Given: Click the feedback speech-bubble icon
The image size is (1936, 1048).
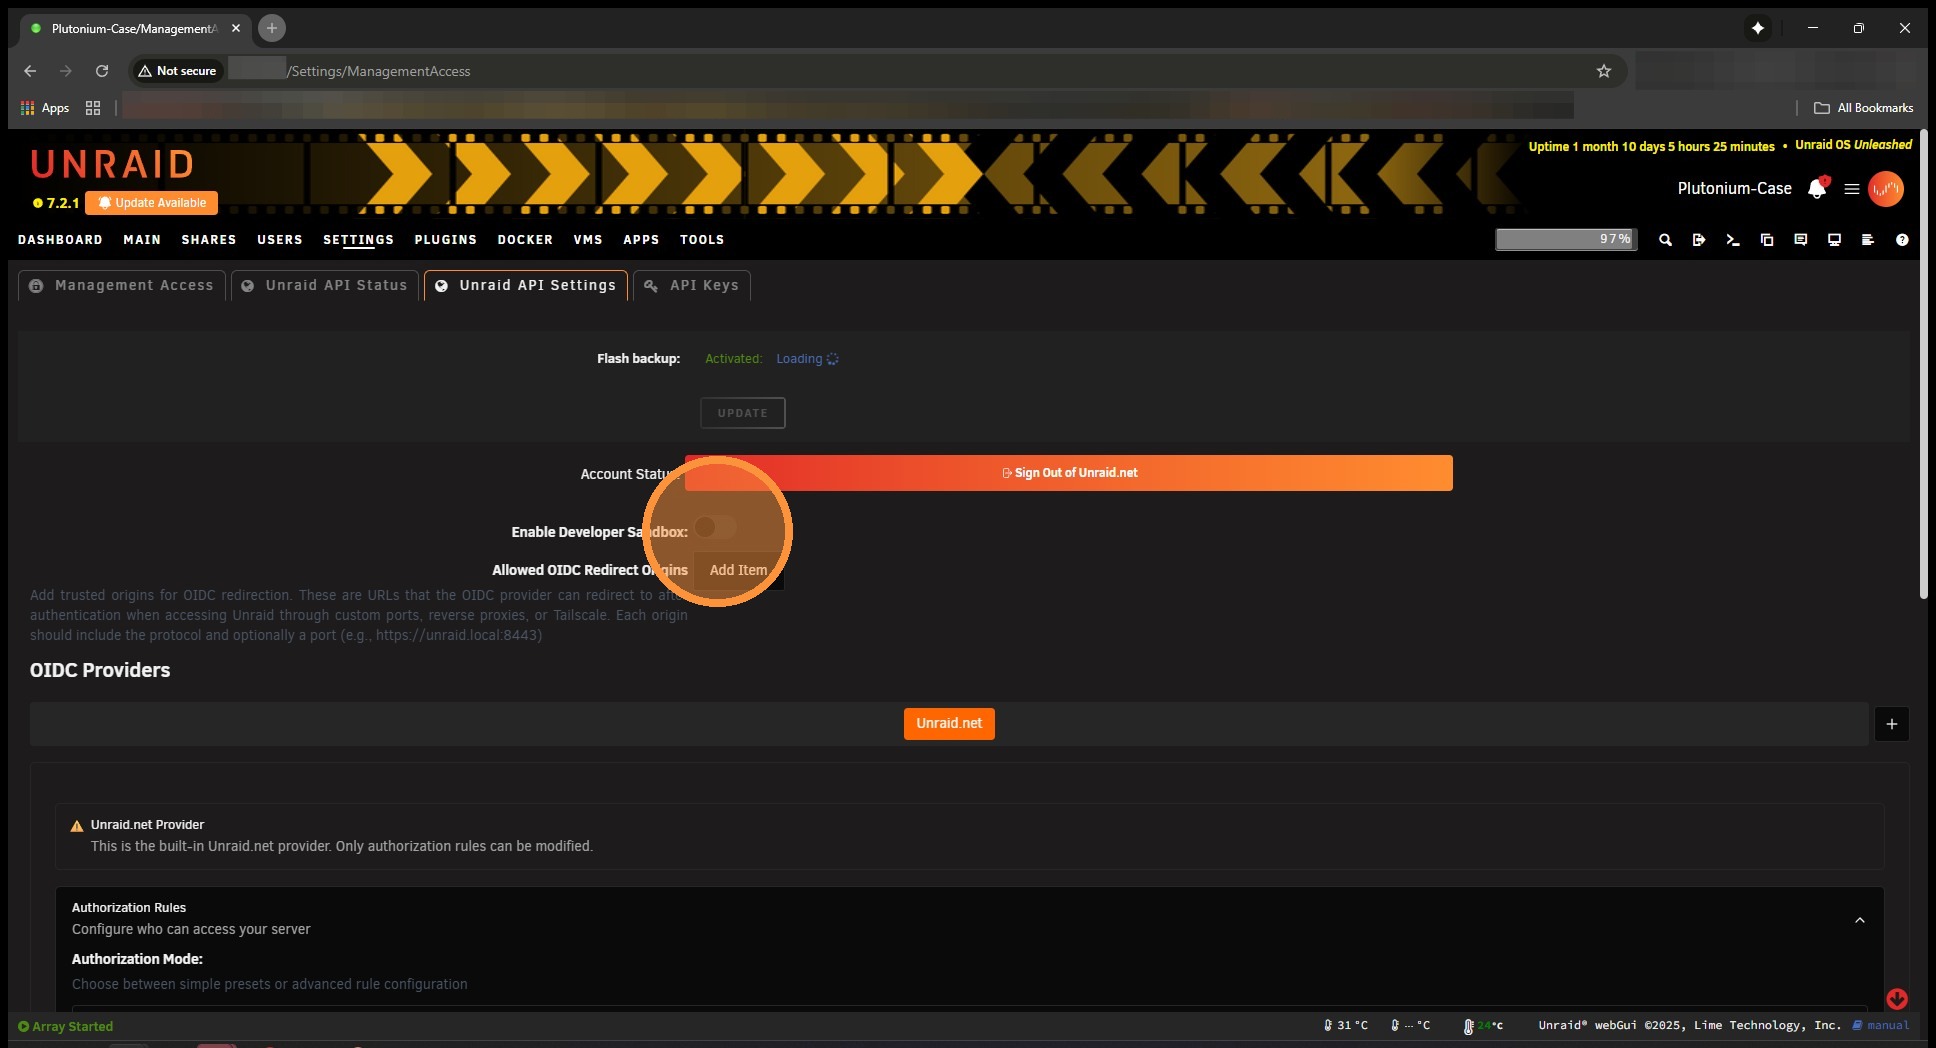Looking at the screenshot, I should point(1801,240).
